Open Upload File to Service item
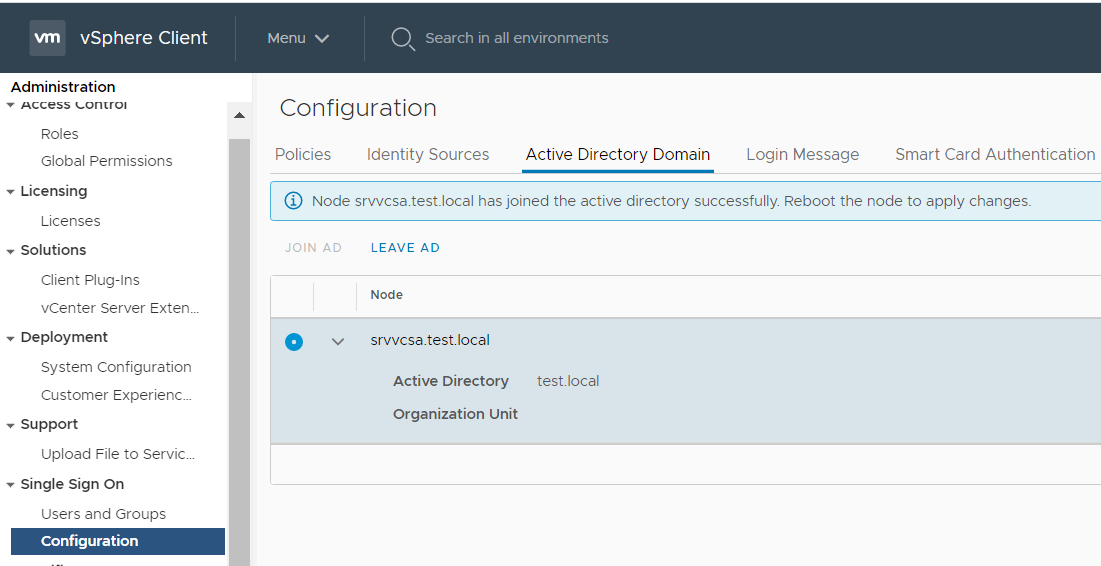 coord(118,454)
